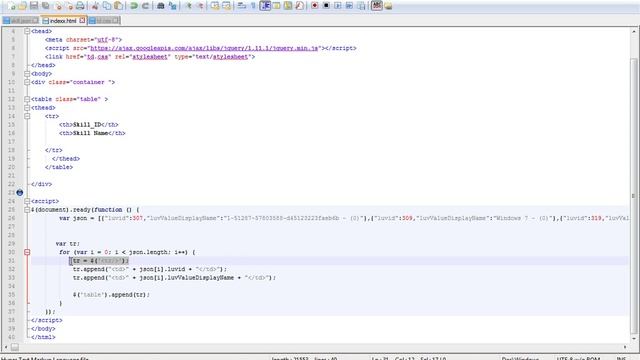Collapse the <thead> fold marker
This screenshot has width=640, height=360.
(27, 108)
